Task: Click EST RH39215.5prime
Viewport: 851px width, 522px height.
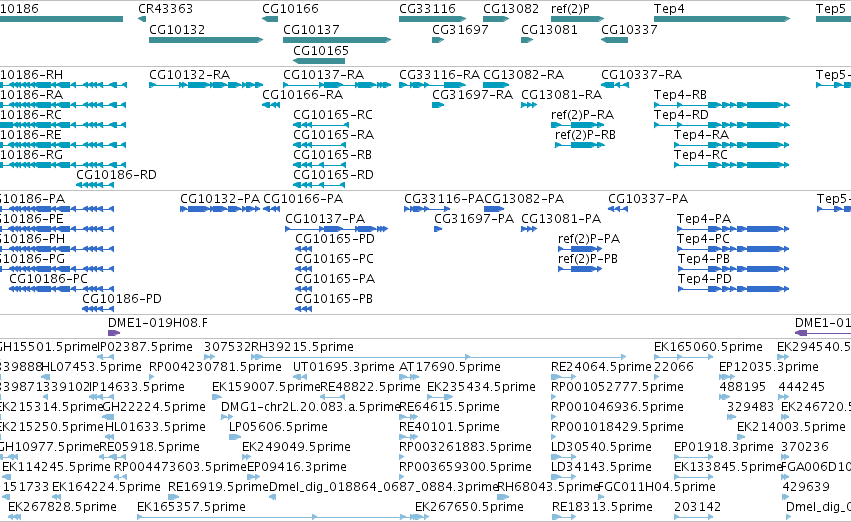Action: pos(303,347)
